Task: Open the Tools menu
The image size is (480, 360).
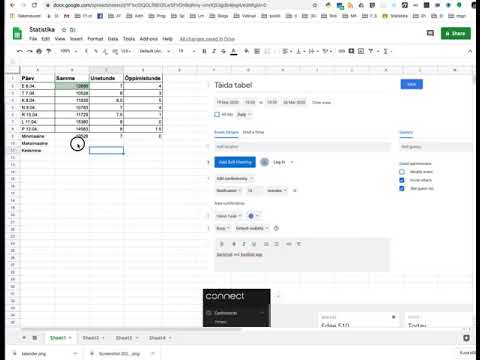Action: (129, 39)
